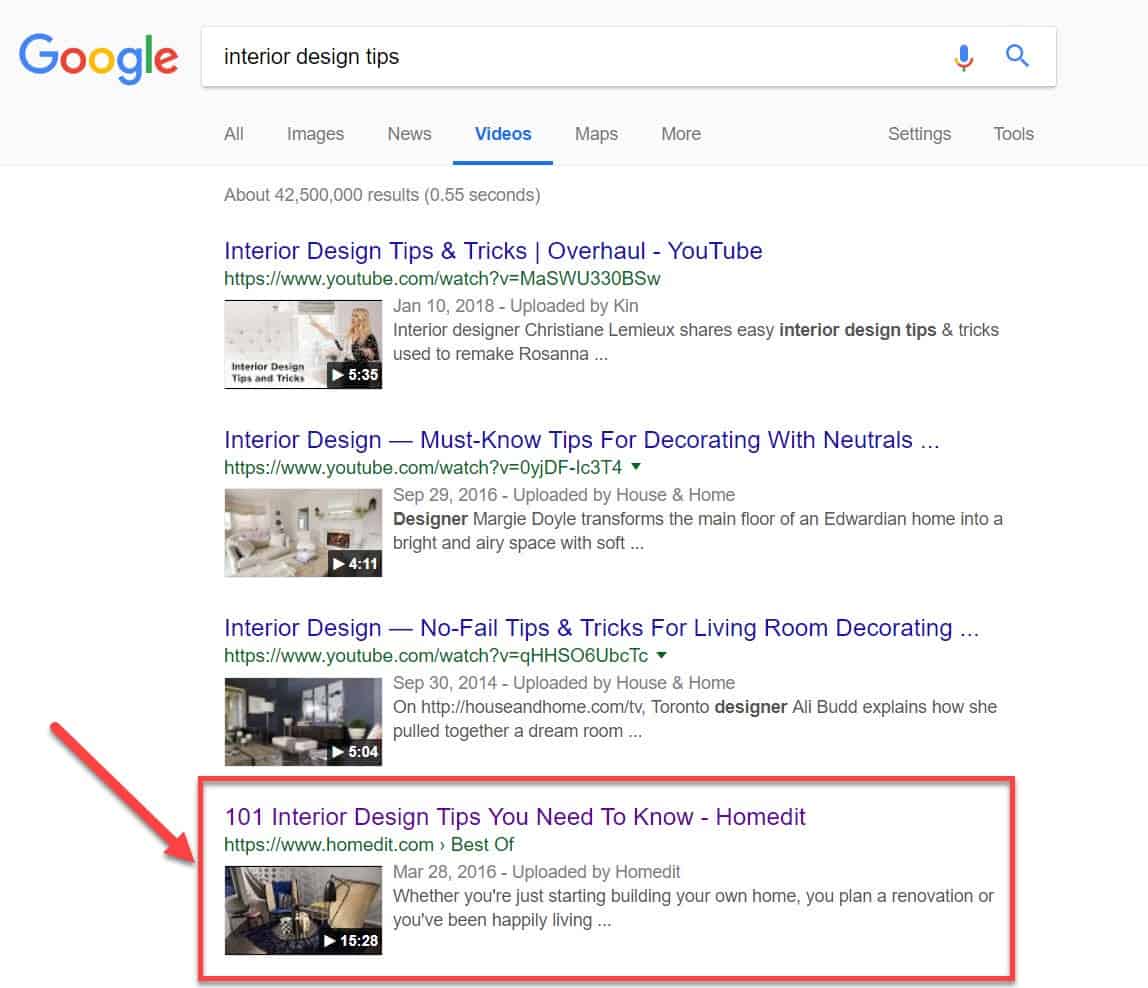The height and width of the screenshot is (988, 1148).
Task: Click the homedit.com › Best Of URL
Action: 369,844
